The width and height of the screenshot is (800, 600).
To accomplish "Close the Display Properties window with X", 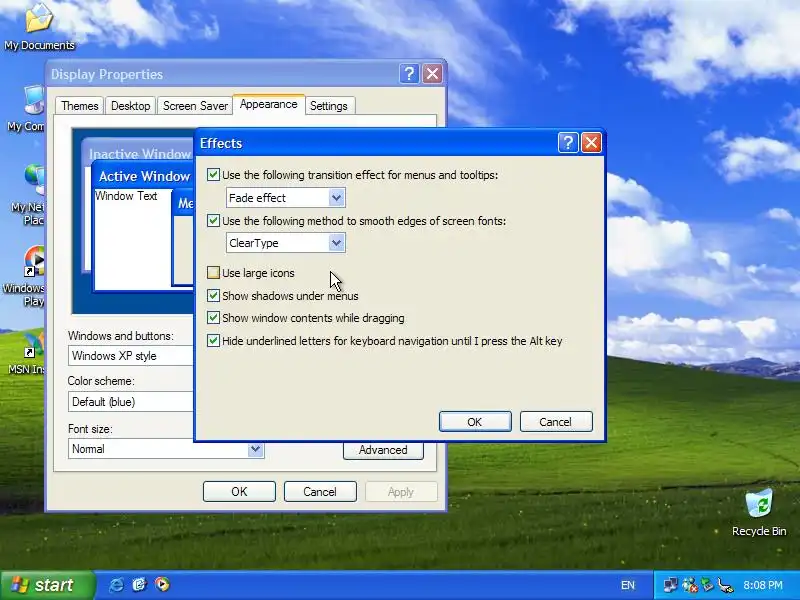I will click(432, 74).
